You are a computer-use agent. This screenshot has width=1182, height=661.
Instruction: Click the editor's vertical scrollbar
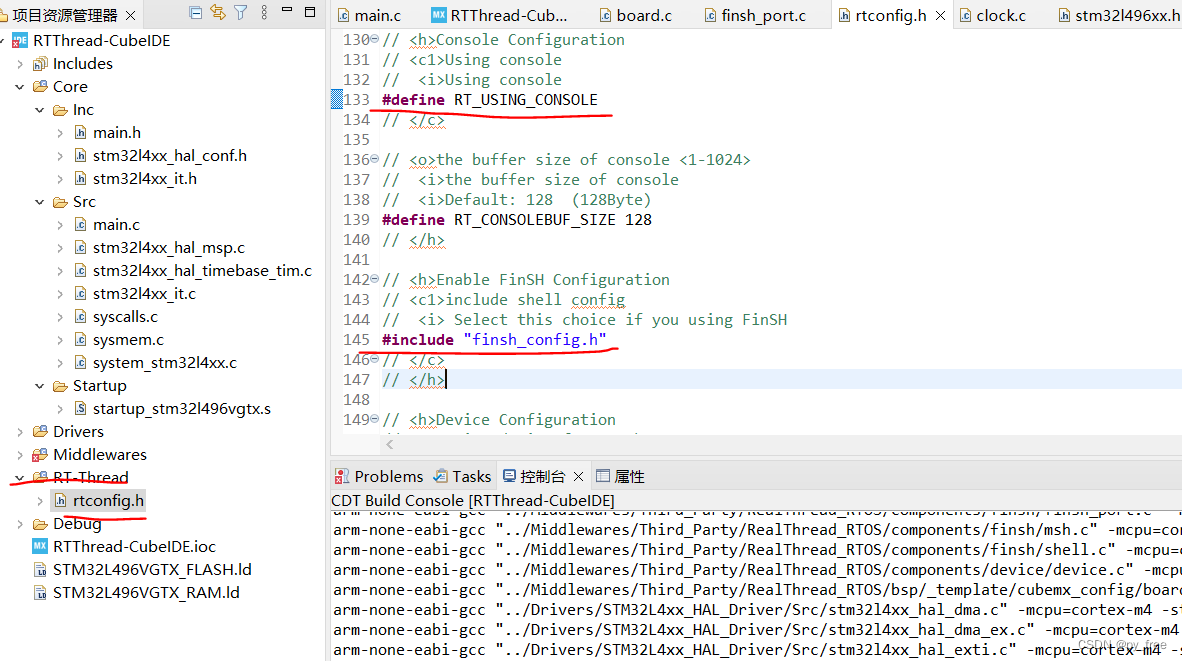click(x=1176, y=200)
